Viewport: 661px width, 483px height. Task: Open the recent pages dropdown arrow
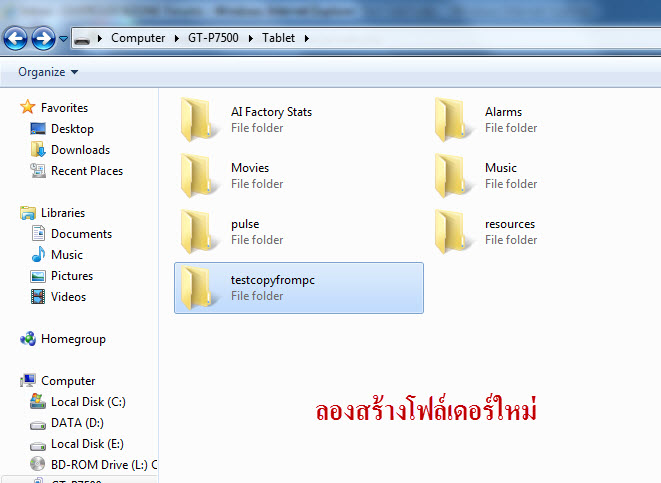pyautogui.click(x=64, y=39)
